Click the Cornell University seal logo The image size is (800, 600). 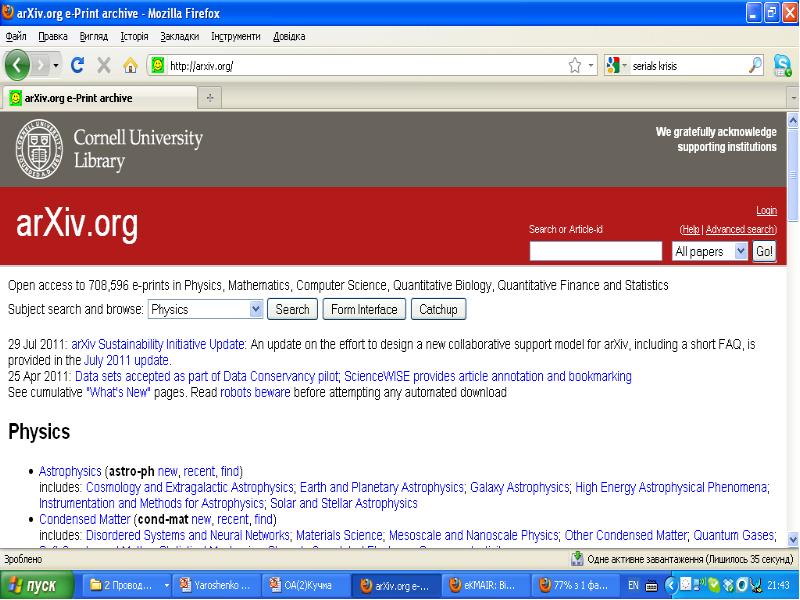click(36, 147)
